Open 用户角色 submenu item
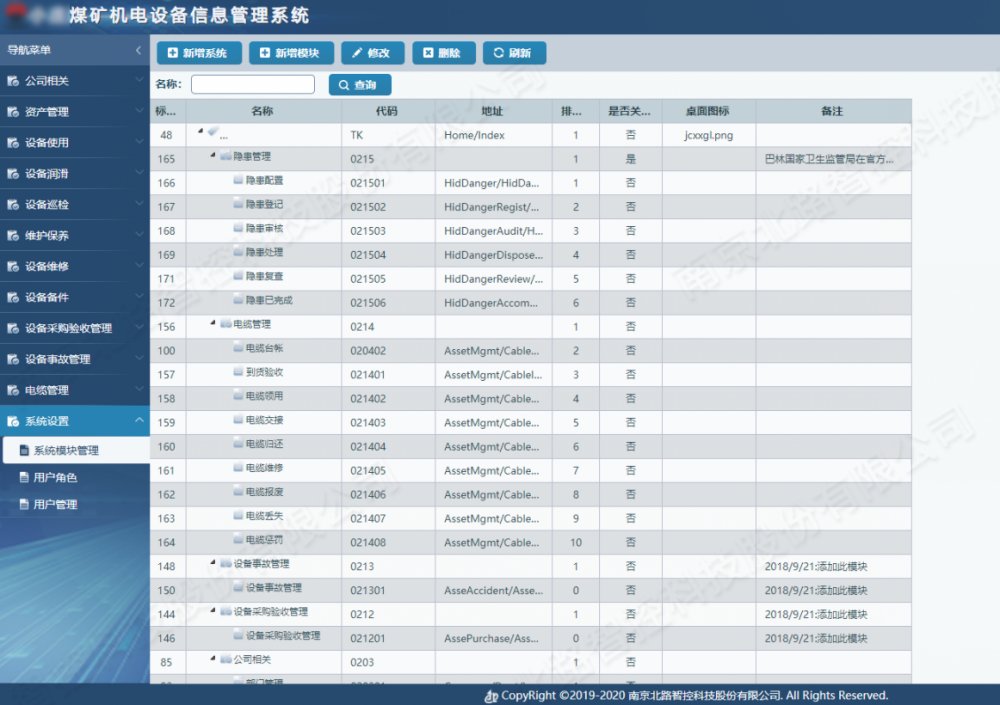The width and height of the screenshot is (1000, 705). pos(55,478)
